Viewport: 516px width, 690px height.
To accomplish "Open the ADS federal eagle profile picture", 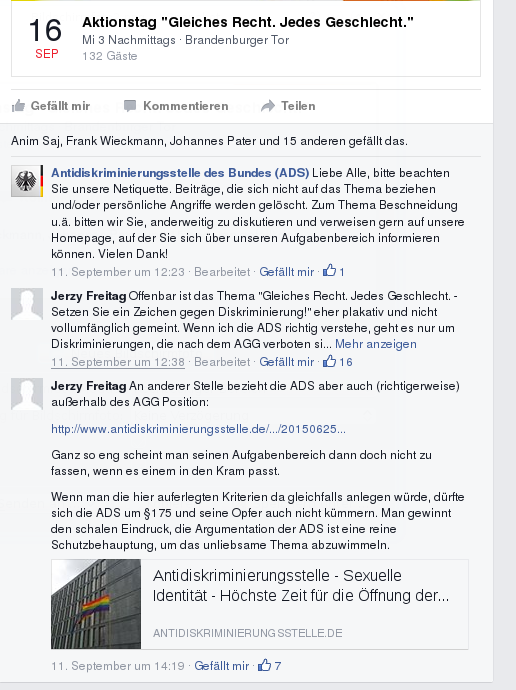I will pos(27,181).
